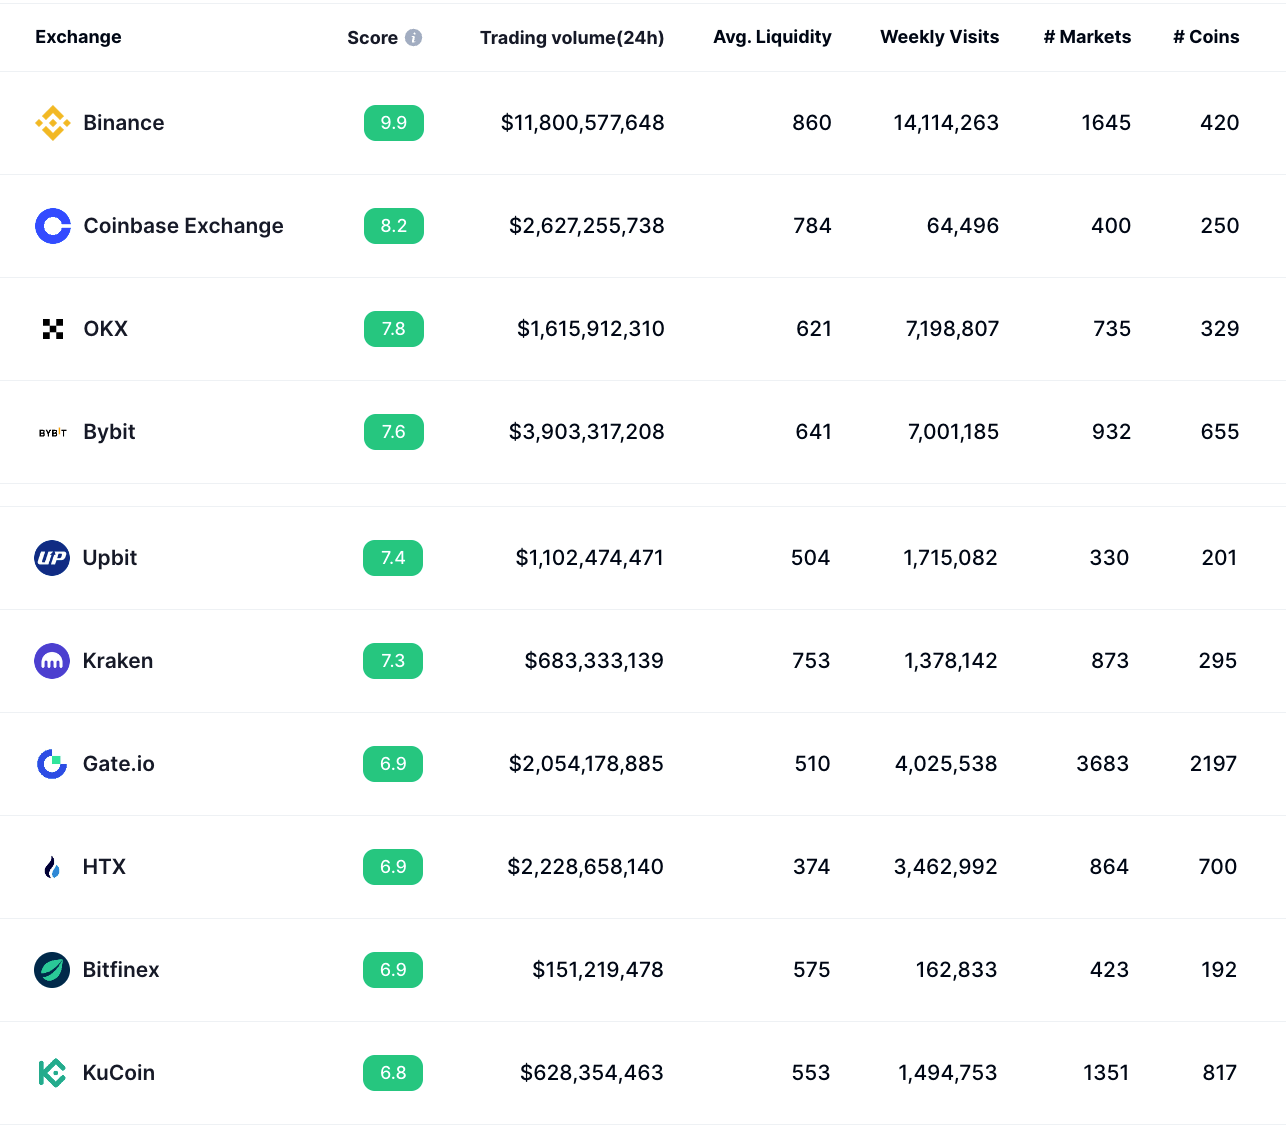The width and height of the screenshot is (1286, 1129).
Task: Click the Kraken logo icon
Action: tap(52, 661)
